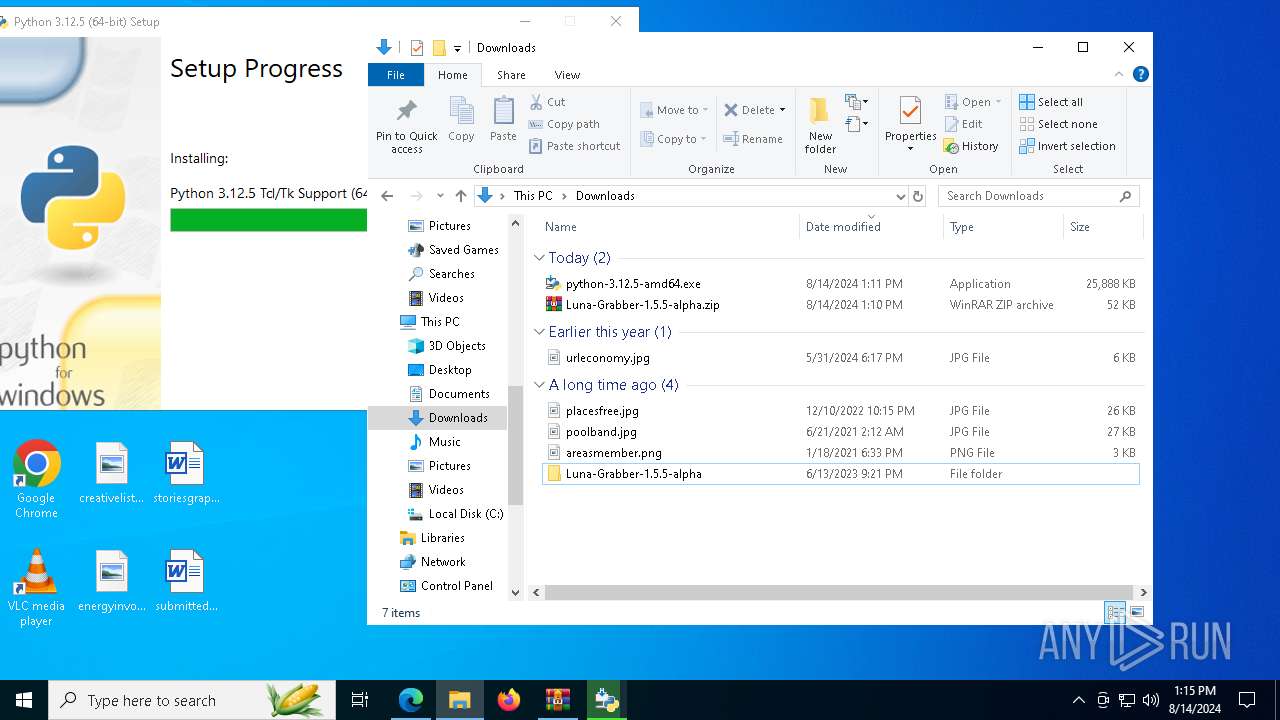1280x720 pixels.
Task: Collapse Earlier this year (1) group
Action: click(x=540, y=332)
